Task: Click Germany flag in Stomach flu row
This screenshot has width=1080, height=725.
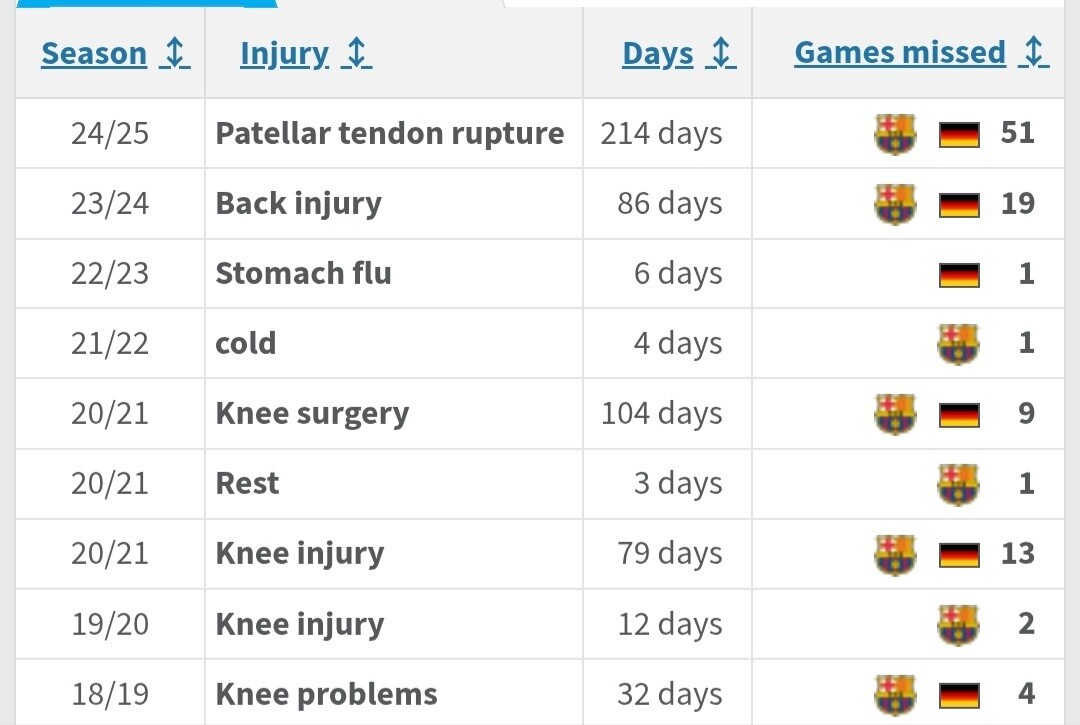Action: click(x=959, y=275)
